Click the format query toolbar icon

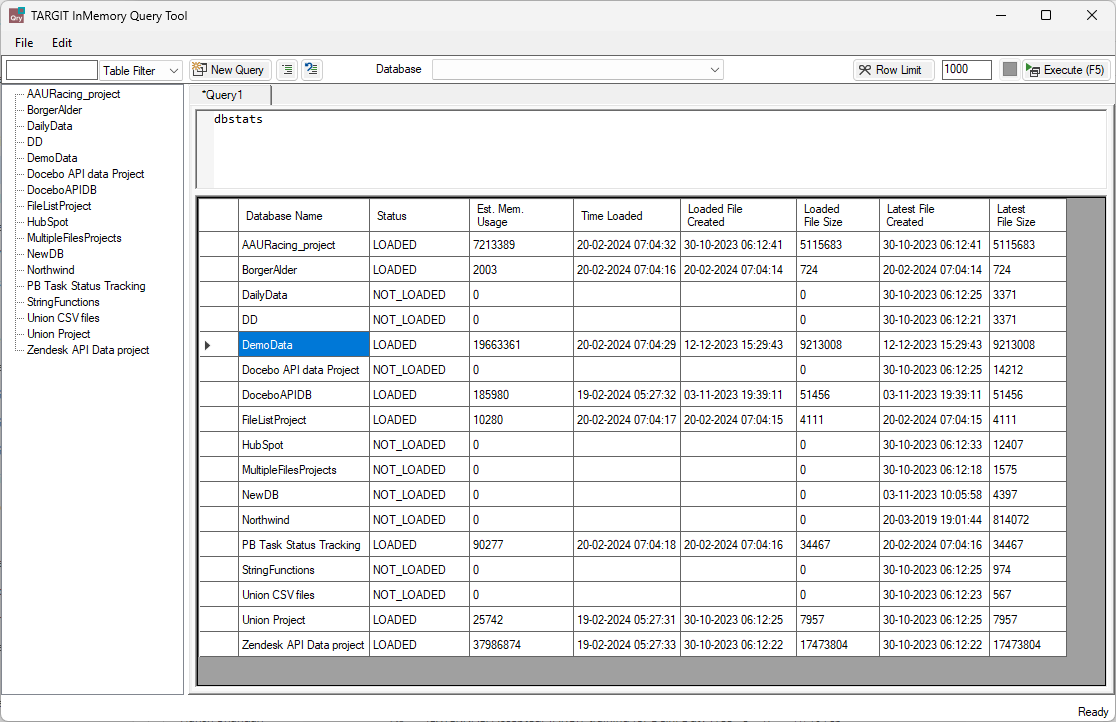coord(312,70)
